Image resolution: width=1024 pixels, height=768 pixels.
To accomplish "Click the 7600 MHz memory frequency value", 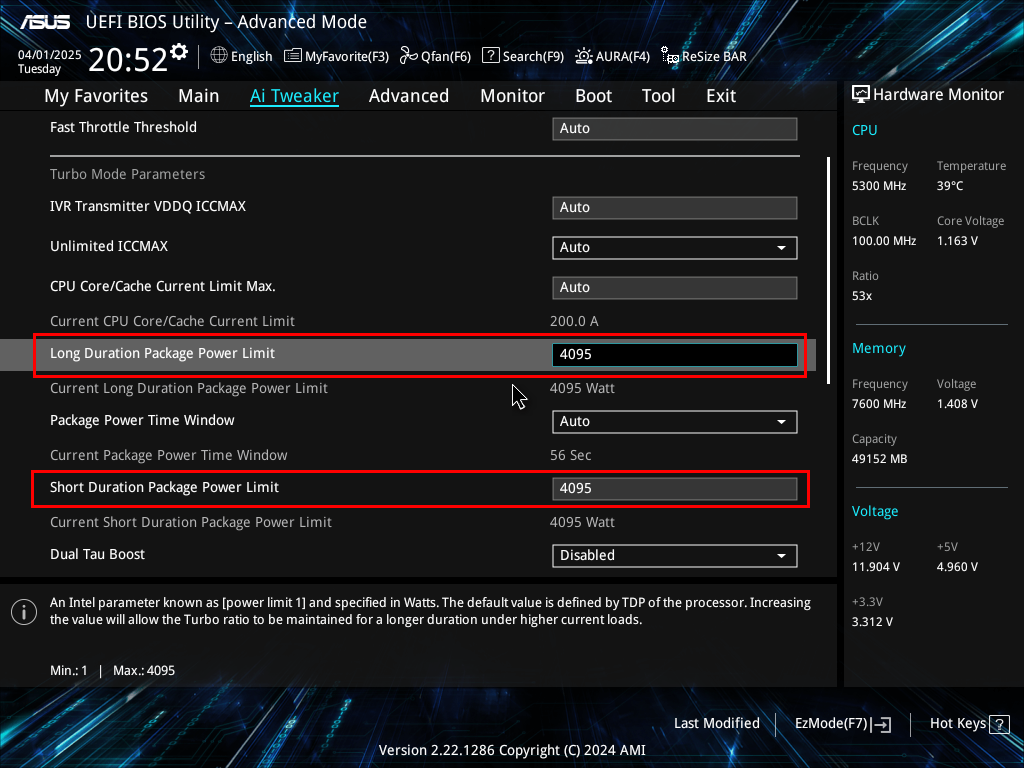I will click(879, 404).
